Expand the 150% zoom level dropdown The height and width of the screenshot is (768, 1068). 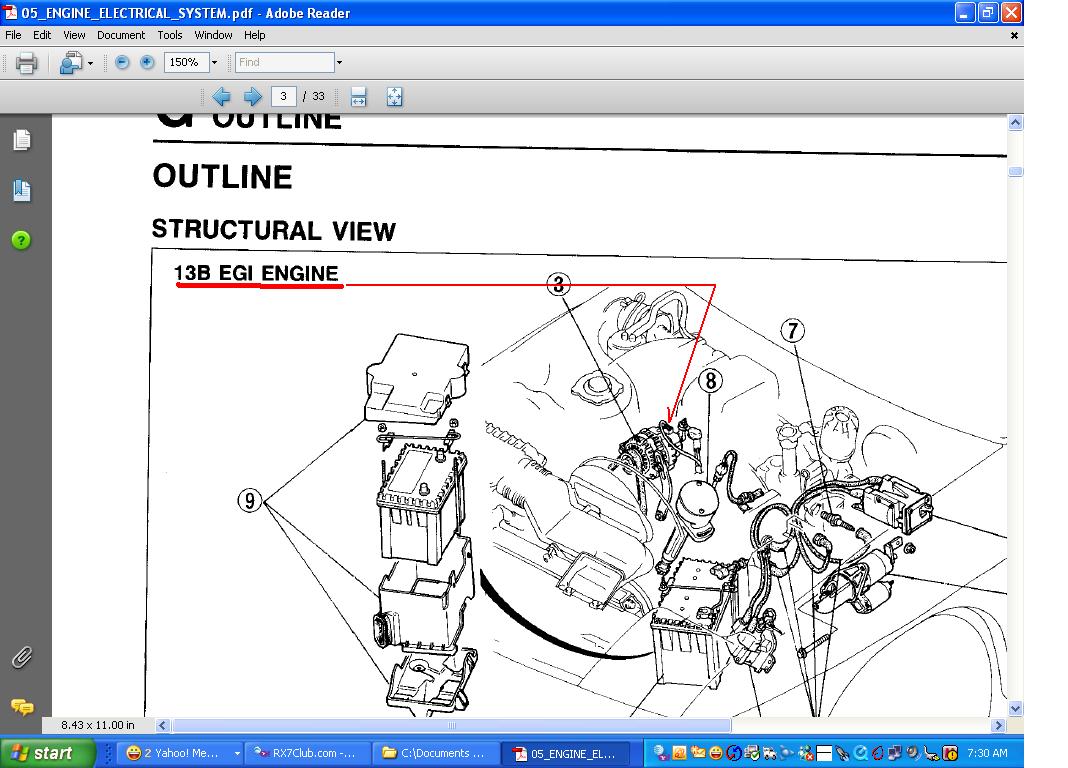pyautogui.click(x=219, y=62)
